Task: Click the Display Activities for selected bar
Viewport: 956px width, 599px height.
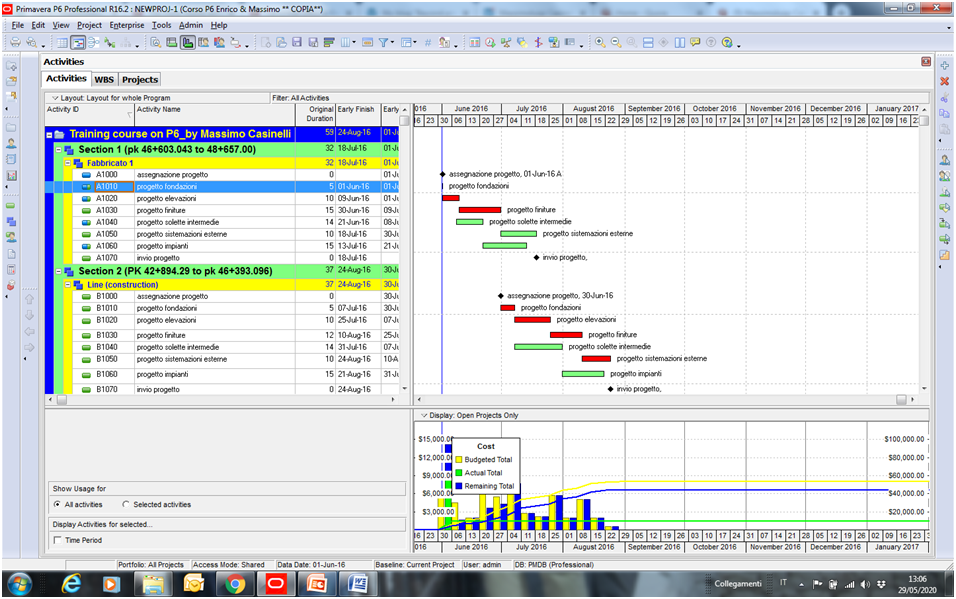Action: (x=229, y=524)
